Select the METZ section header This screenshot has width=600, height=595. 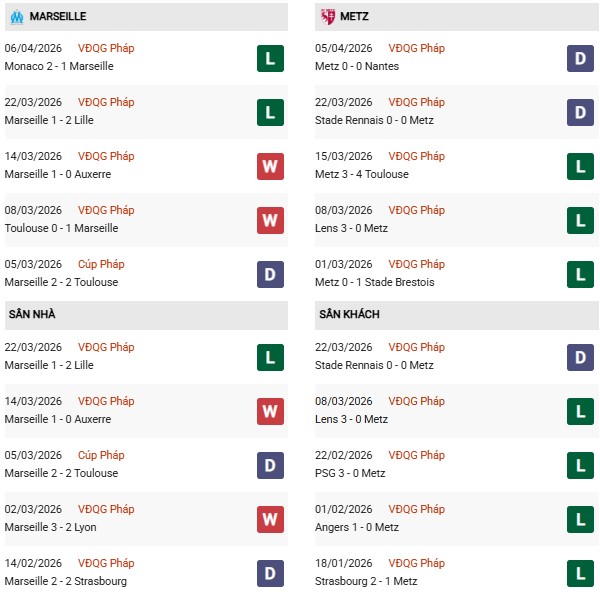pyautogui.click(x=363, y=17)
